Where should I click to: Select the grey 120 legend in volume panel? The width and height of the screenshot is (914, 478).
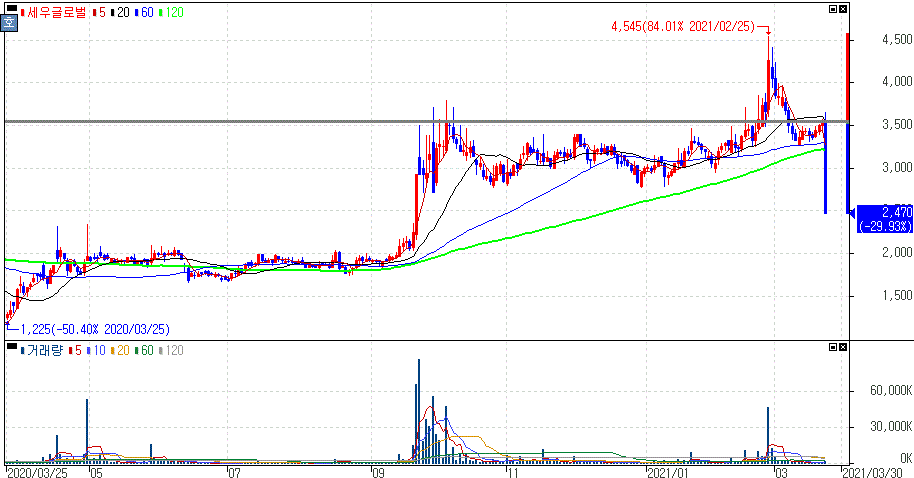click(171, 350)
